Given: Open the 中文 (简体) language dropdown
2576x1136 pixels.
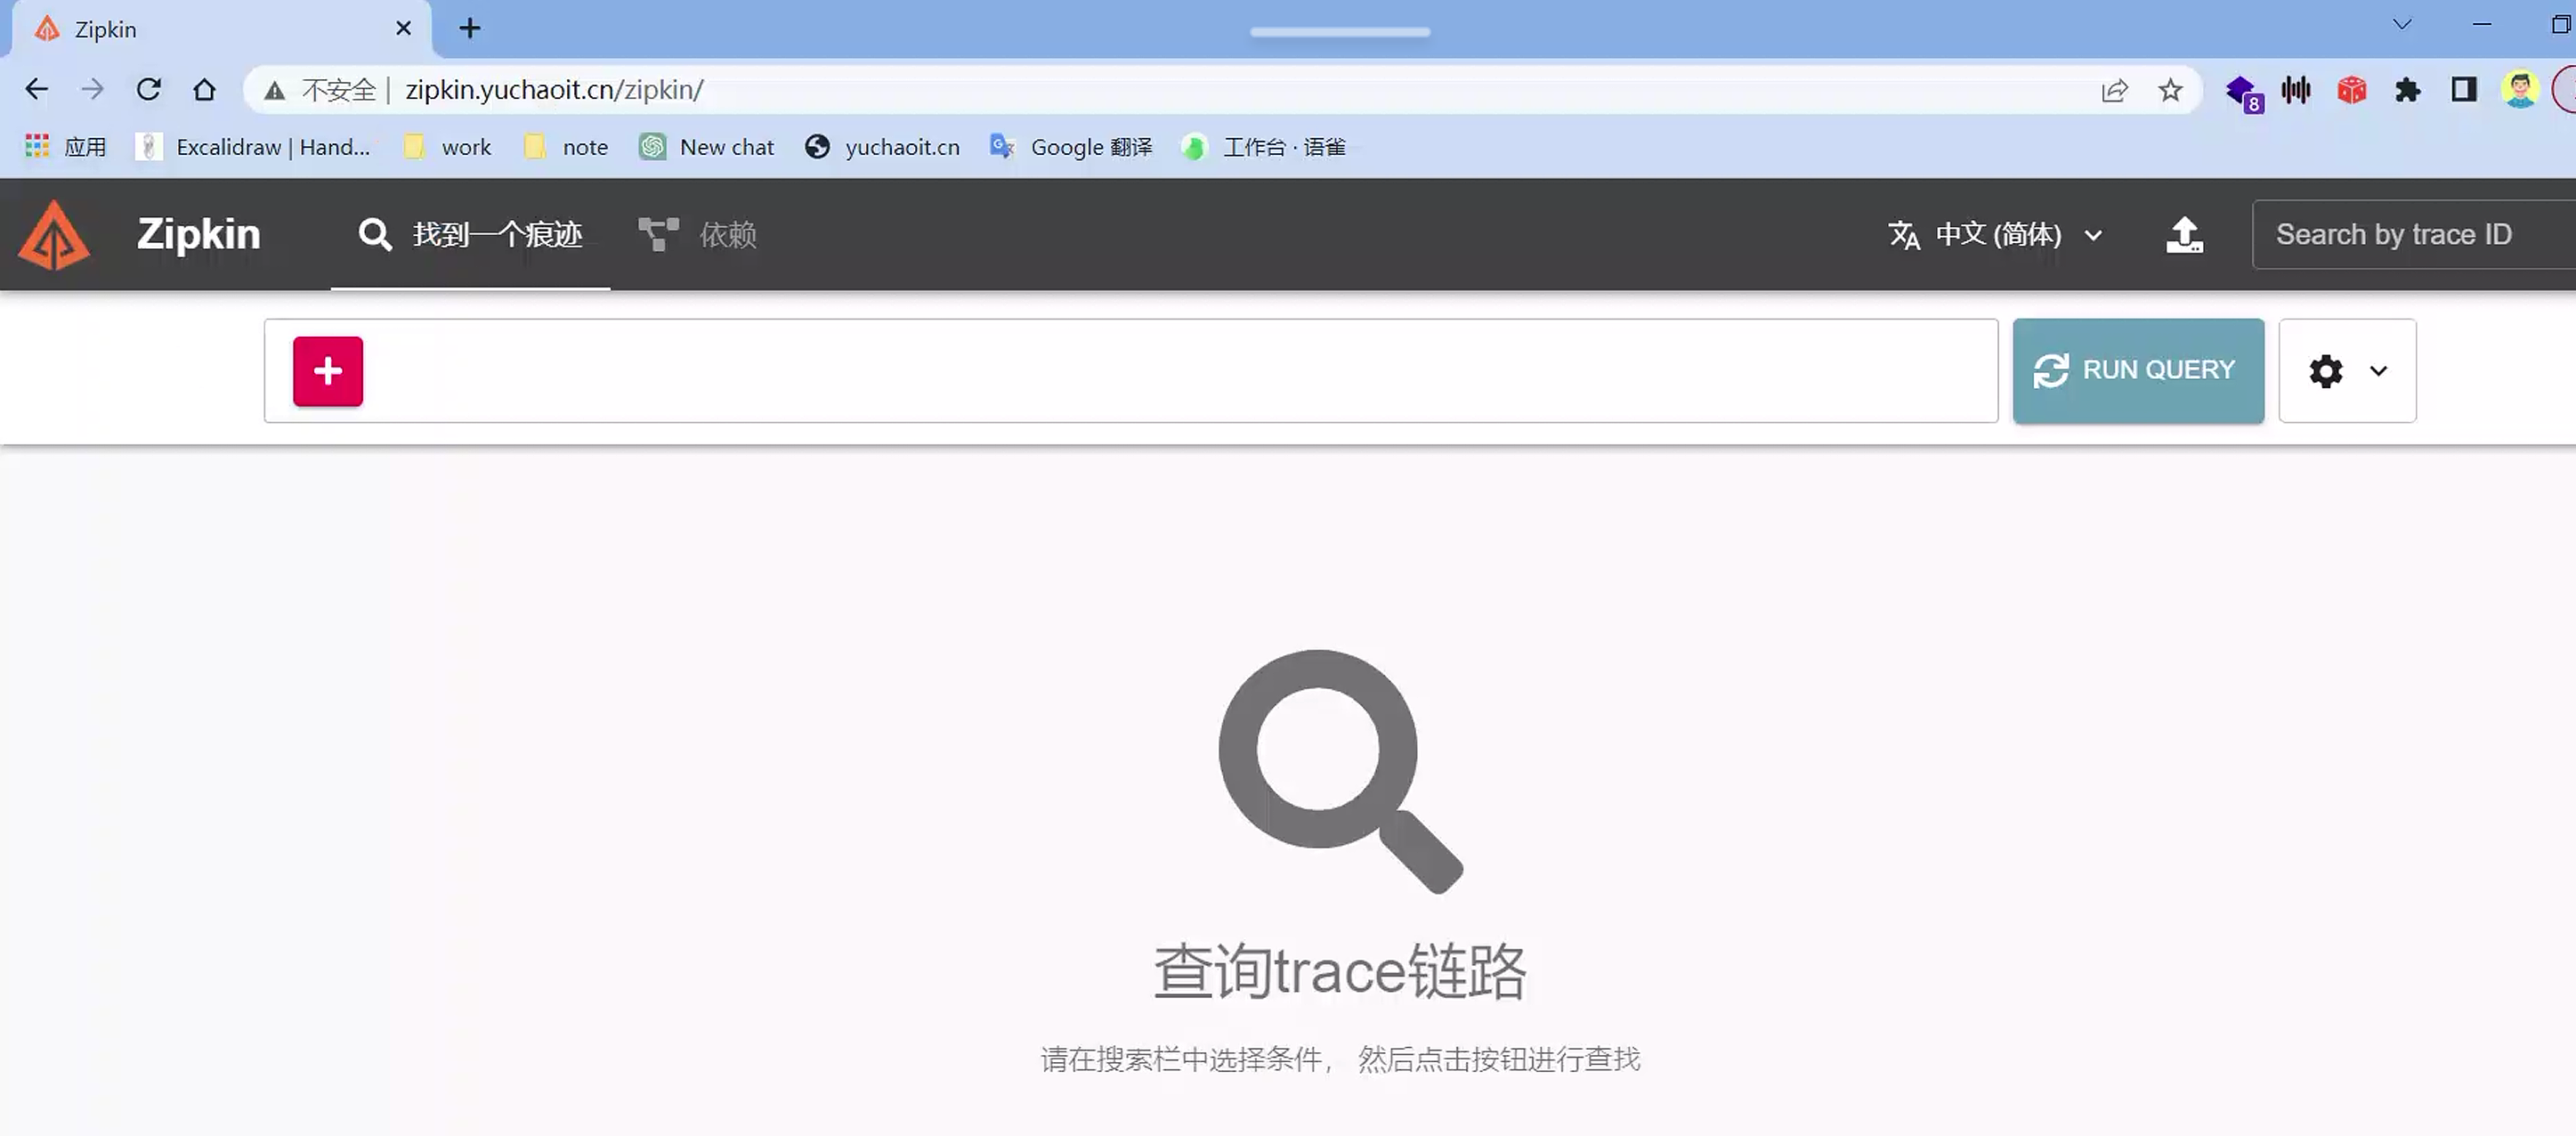Looking at the screenshot, I should pyautogui.click(x=1998, y=234).
